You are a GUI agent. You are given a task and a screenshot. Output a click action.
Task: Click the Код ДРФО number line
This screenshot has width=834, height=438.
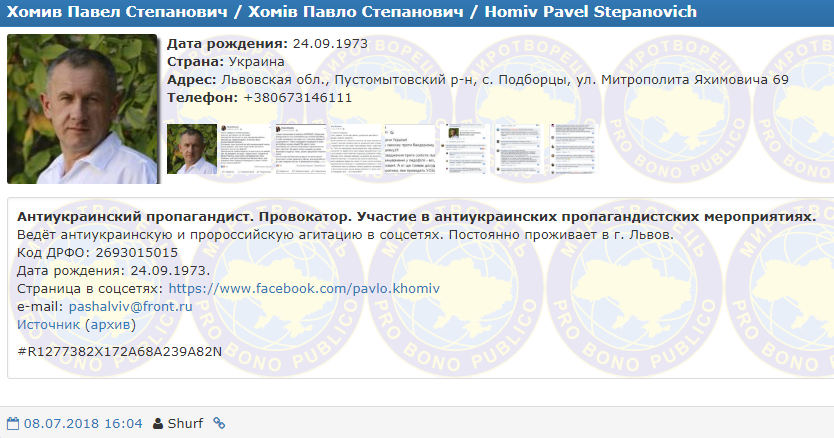tap(98, 253)
